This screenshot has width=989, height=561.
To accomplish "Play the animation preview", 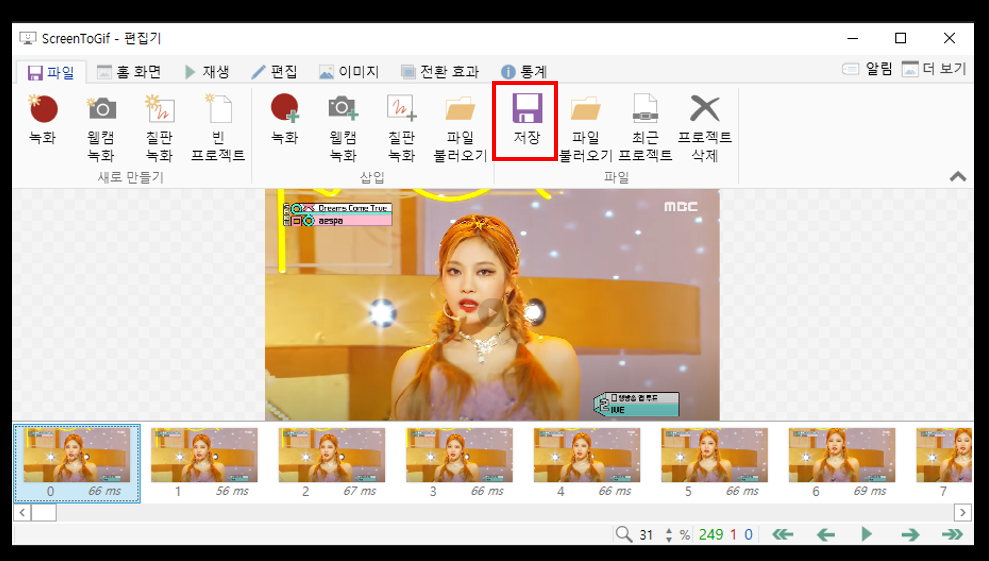I will click(867, 534).
